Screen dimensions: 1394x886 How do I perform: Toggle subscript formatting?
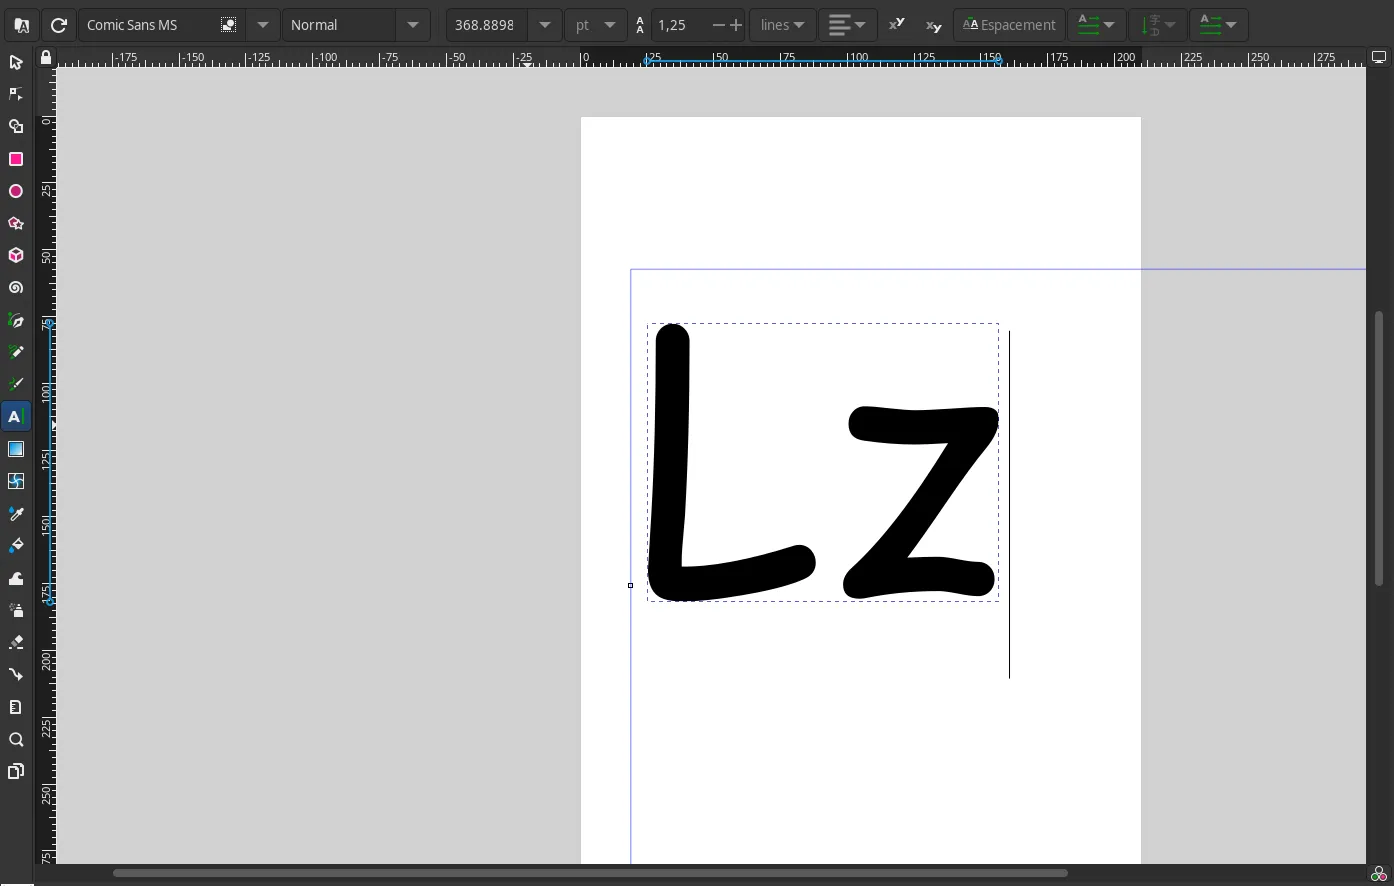(x=933, y=25)
